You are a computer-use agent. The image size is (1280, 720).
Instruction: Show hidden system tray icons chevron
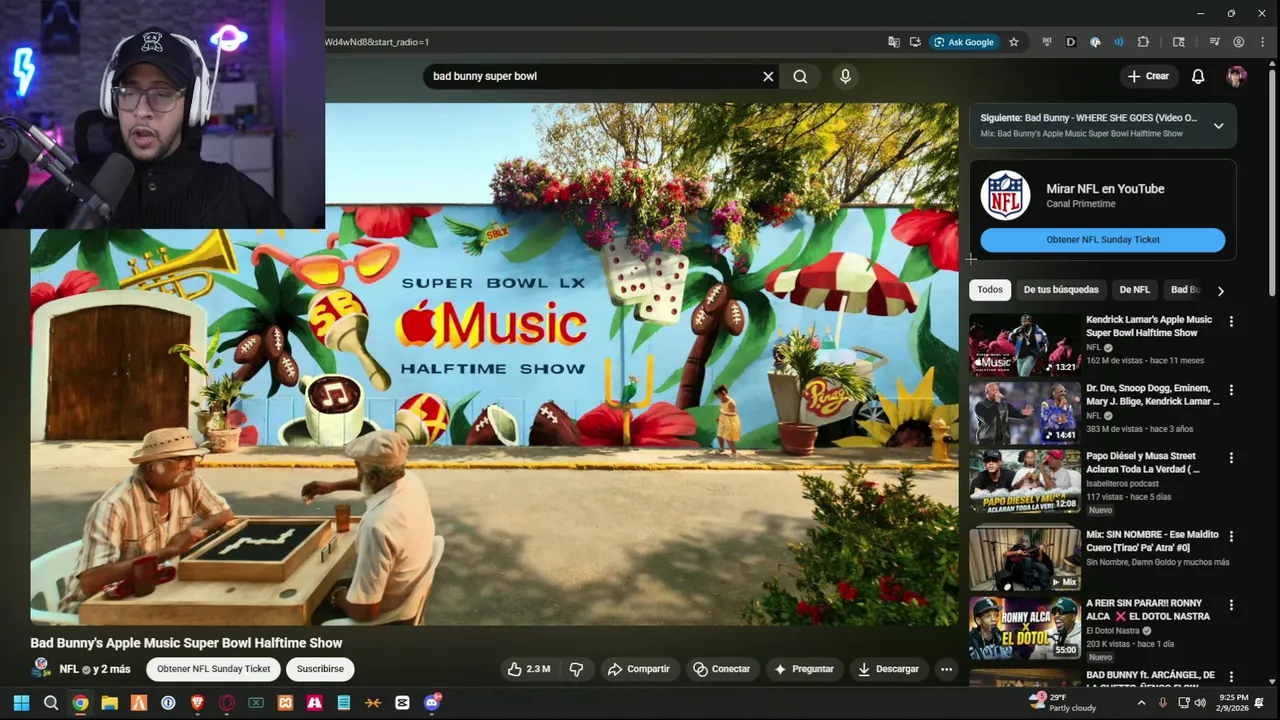pos(1141,703)
